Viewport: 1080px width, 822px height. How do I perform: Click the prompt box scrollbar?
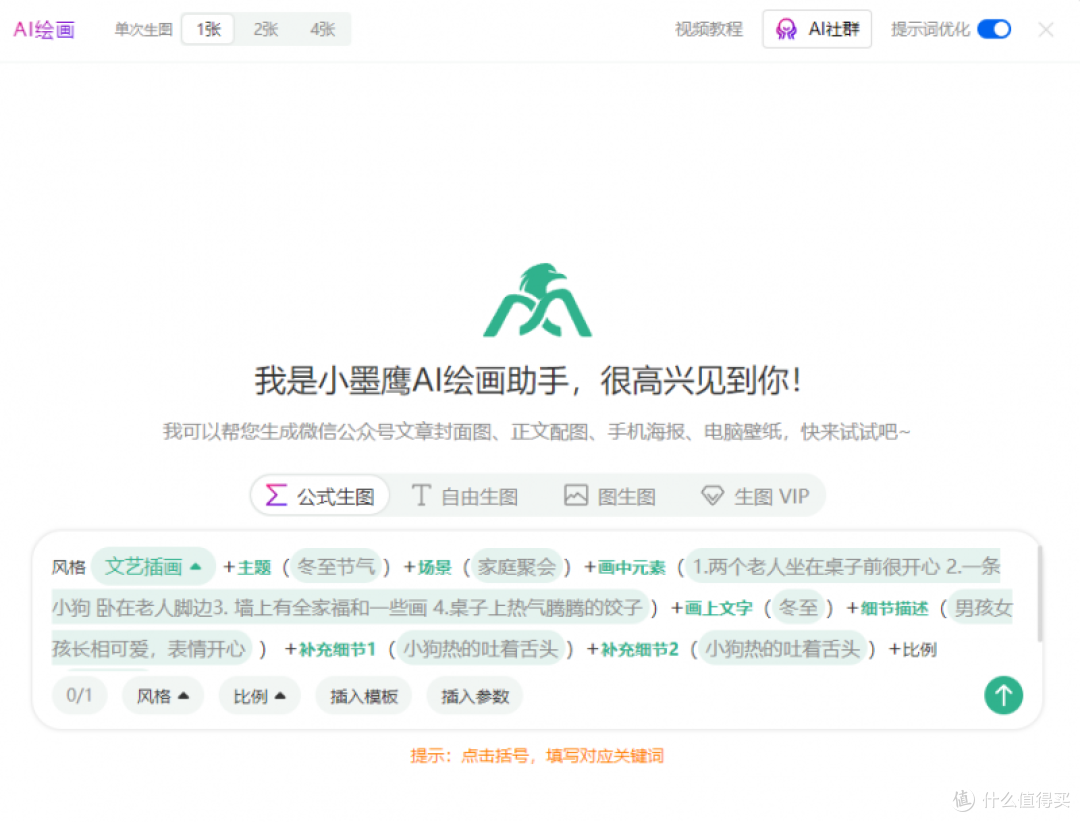pos(1039,593)
